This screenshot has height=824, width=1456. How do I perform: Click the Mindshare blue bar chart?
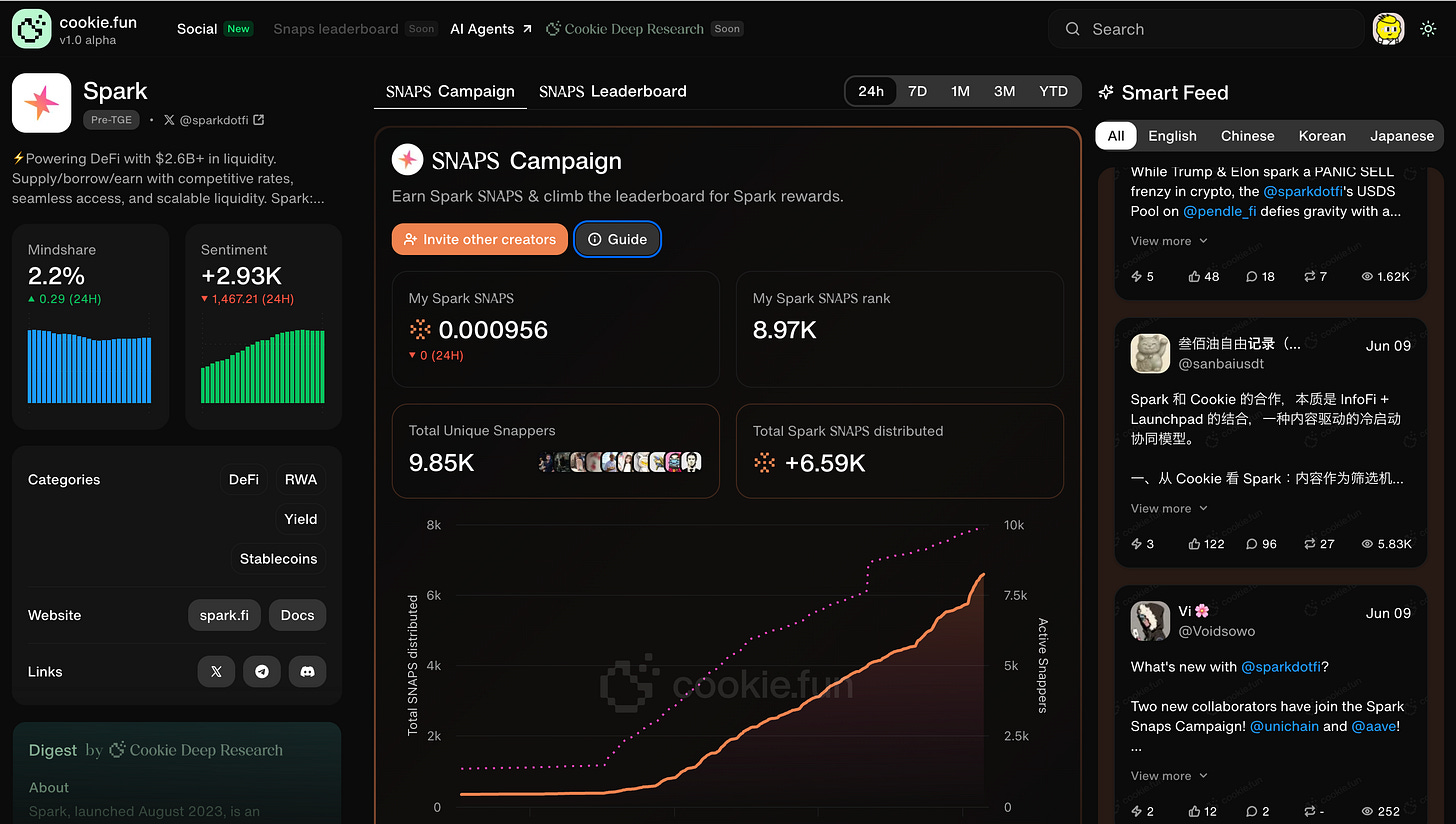point(90,366)
